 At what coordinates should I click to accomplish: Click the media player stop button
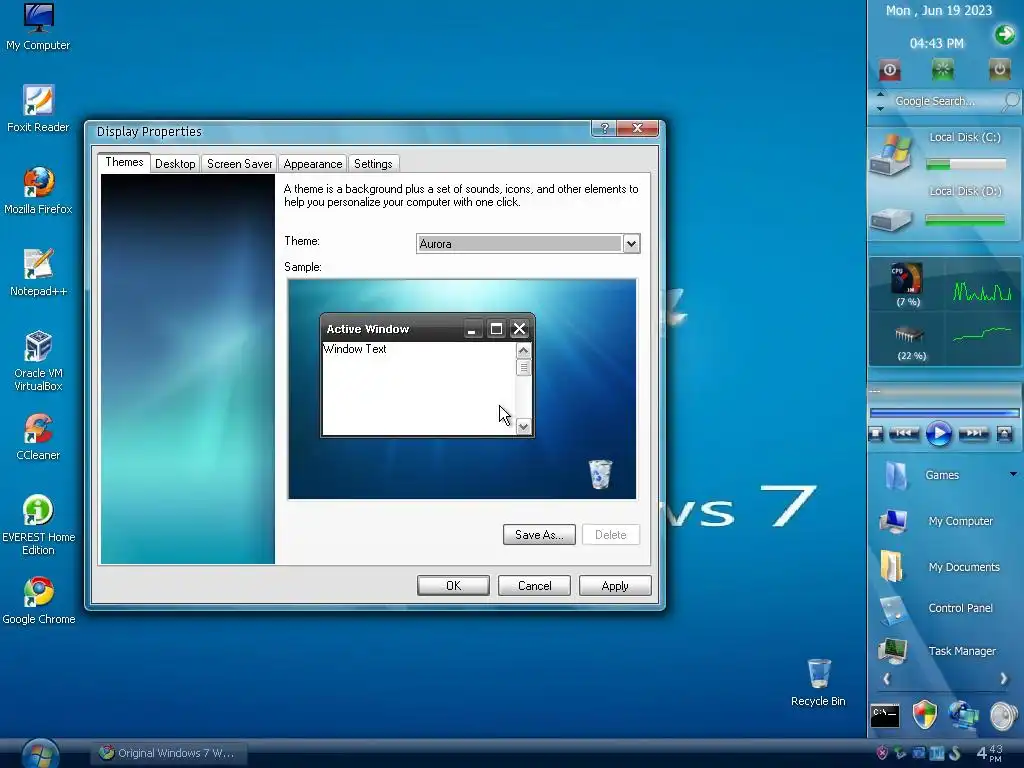pos(876,433)
